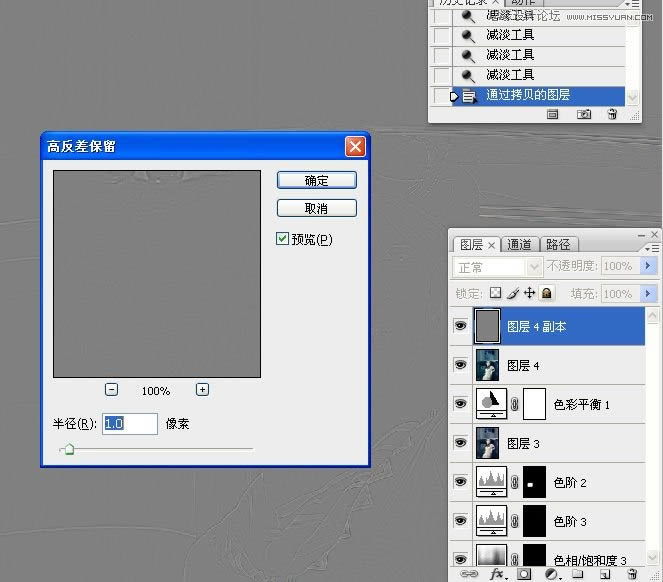Create new adjustment layer icon
The width and height of the screenshot is (663, 582).
(551, 574)
